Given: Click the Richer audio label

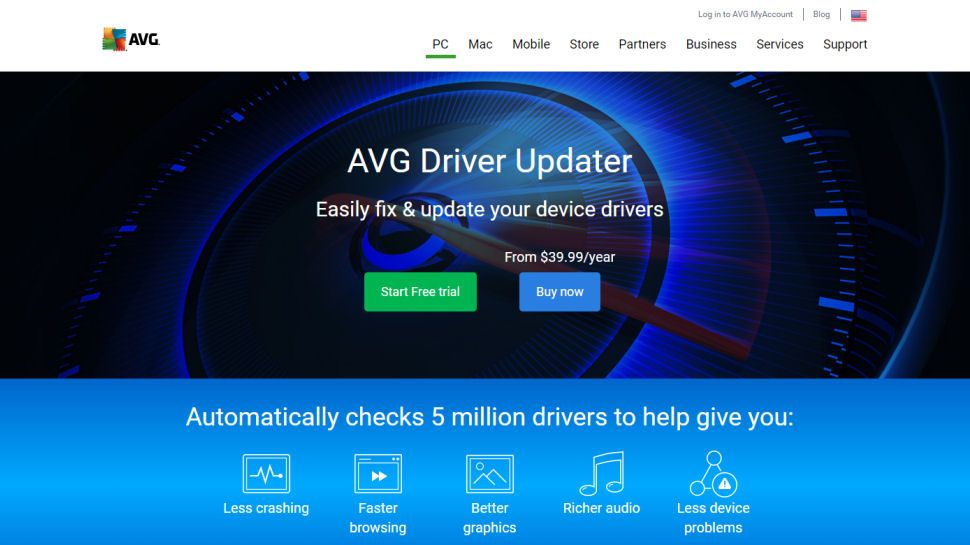Looking at the screenshot, I should click(601, 508).
